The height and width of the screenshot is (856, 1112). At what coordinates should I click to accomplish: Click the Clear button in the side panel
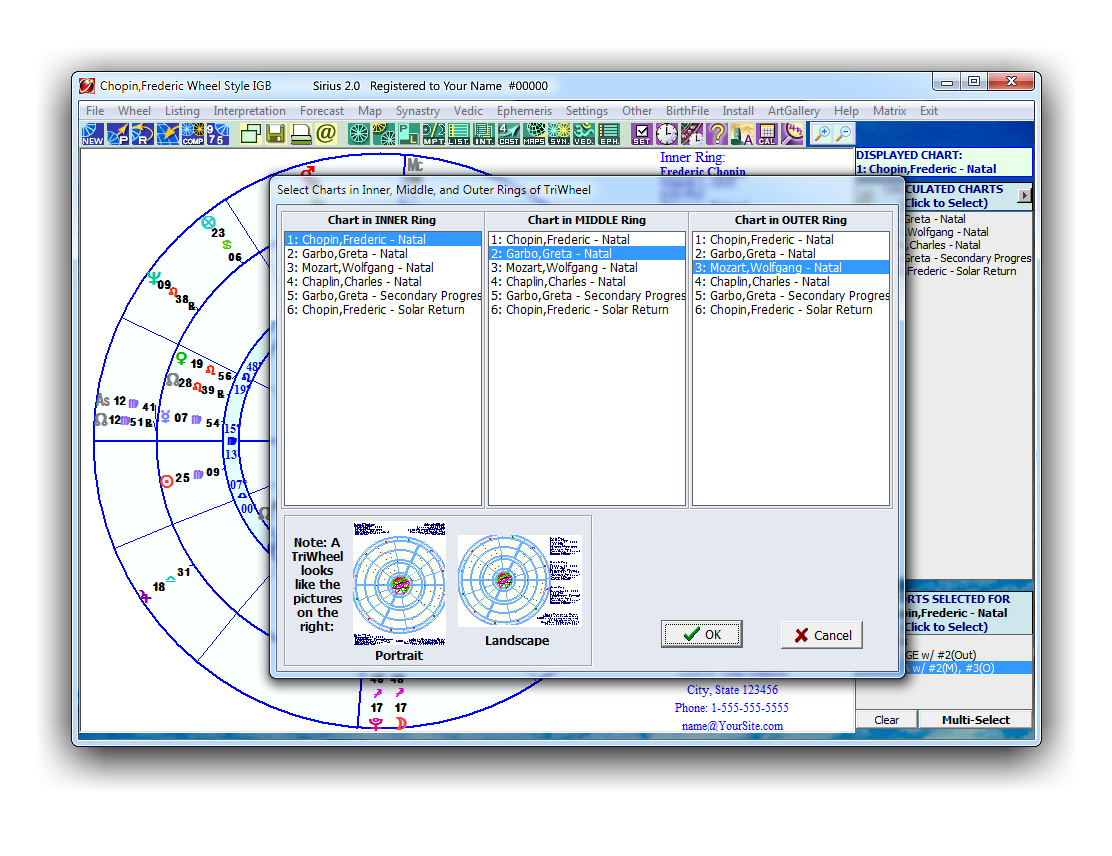click(x=886, y=720)
